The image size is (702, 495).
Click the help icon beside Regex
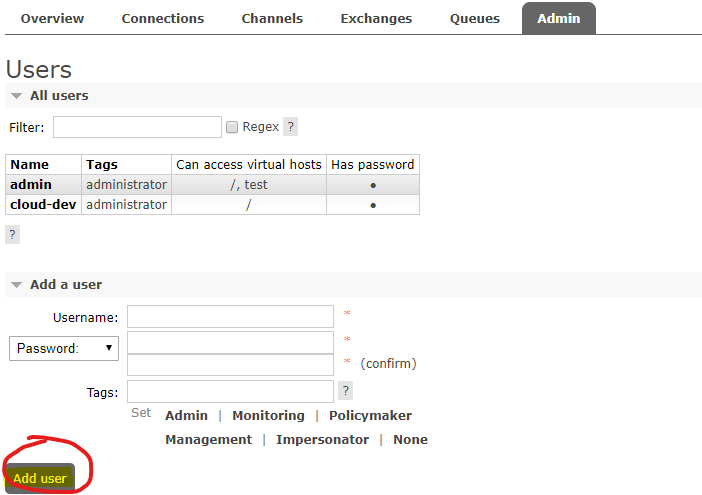290,127
